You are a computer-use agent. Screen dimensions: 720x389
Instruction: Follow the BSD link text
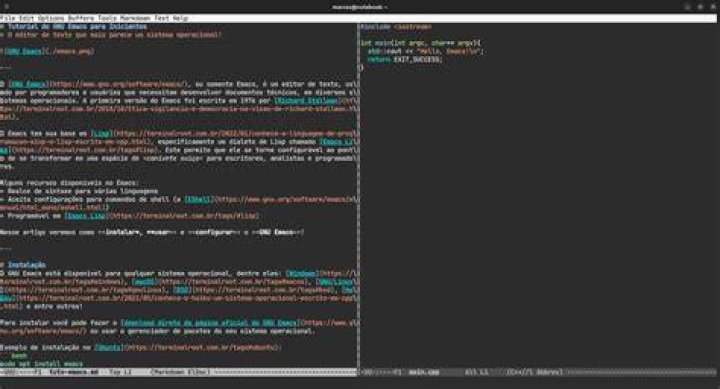point(182,290)
